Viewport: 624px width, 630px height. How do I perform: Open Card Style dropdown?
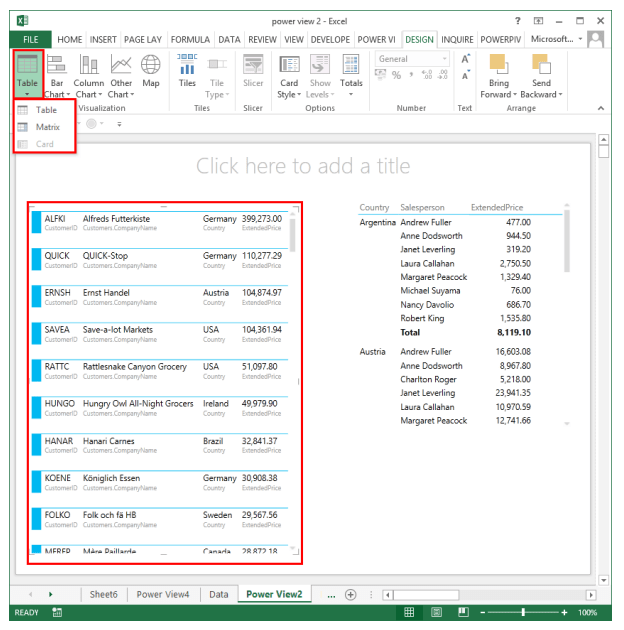[x=289, y=76]
